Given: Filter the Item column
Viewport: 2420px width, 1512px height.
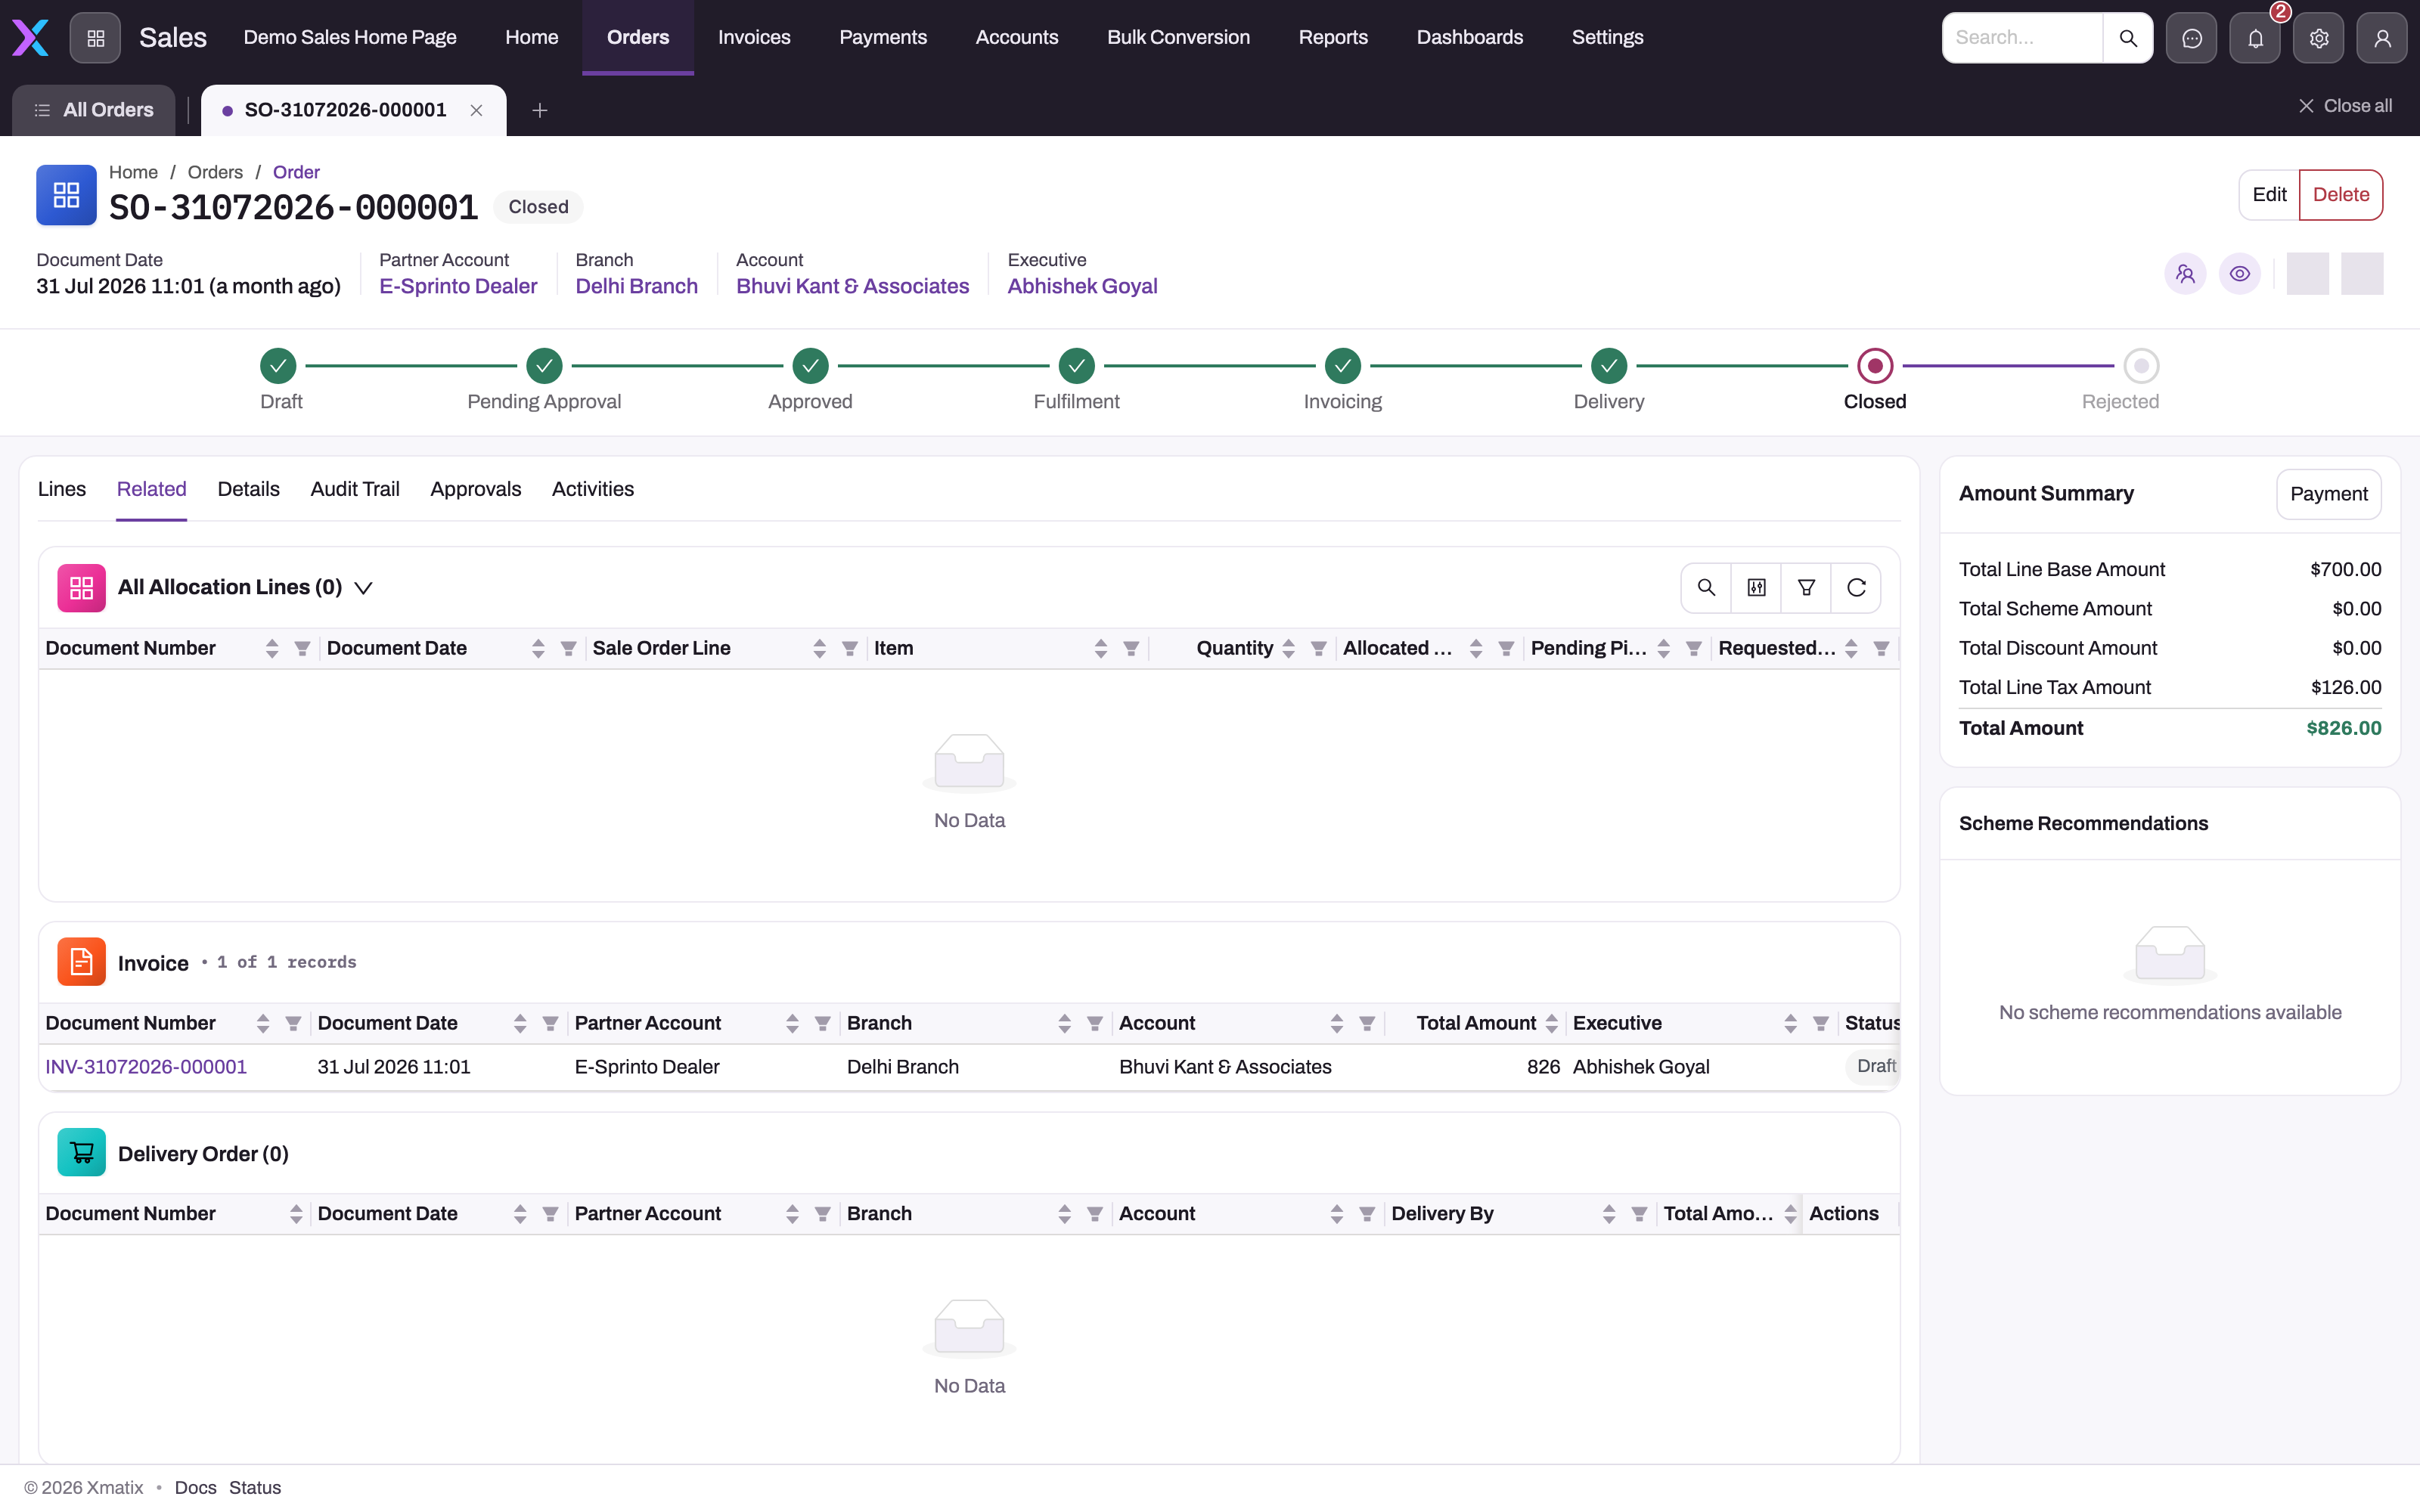Looking at the screenshot, I should point(1131,649).
